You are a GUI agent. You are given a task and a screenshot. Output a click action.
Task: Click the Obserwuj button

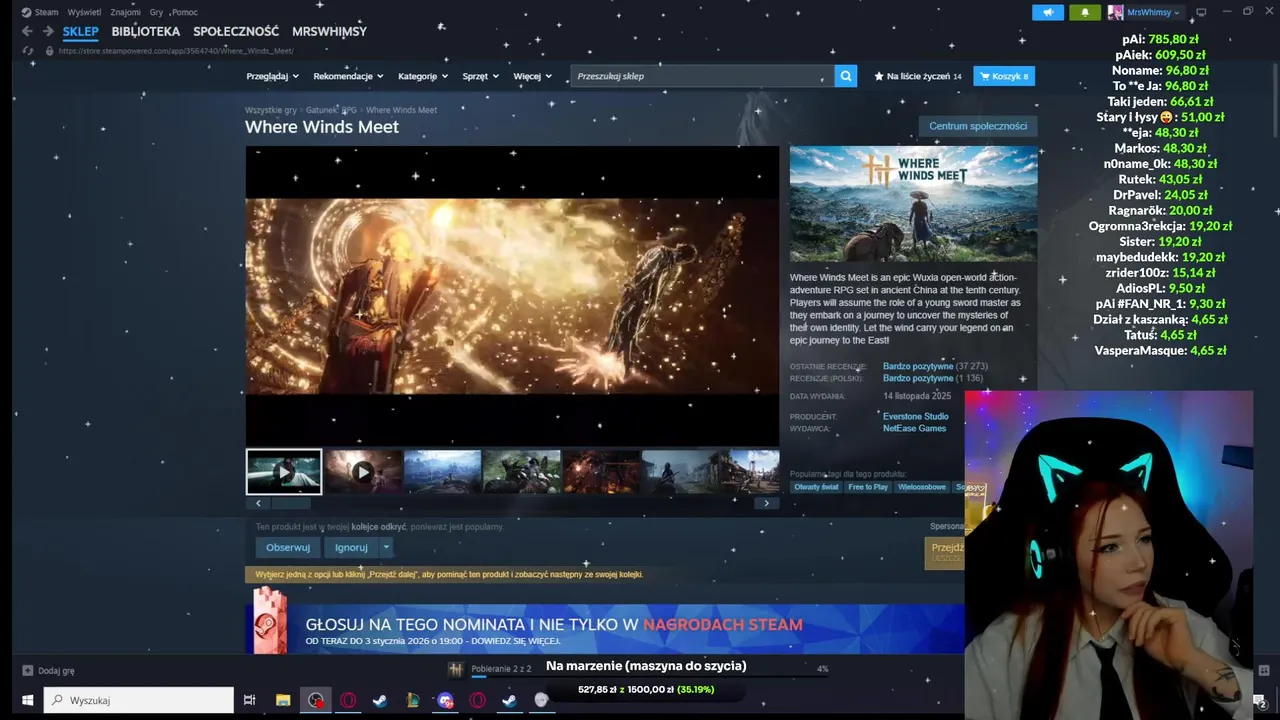[288, 547]
